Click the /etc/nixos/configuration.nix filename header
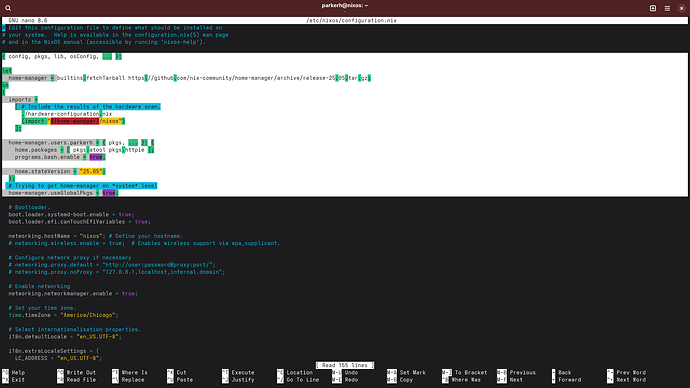Image resolution: width=690 pixels, height=388 pixels. pos(351,20)
